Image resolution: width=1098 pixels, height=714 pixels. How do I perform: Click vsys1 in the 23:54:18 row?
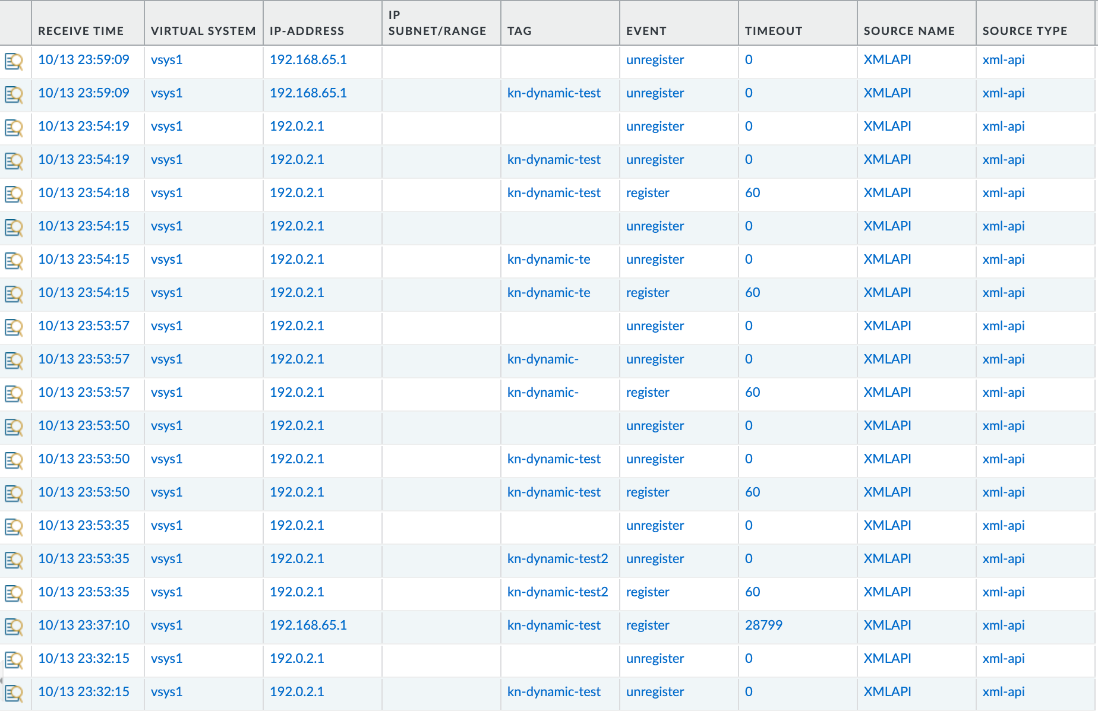166,193
